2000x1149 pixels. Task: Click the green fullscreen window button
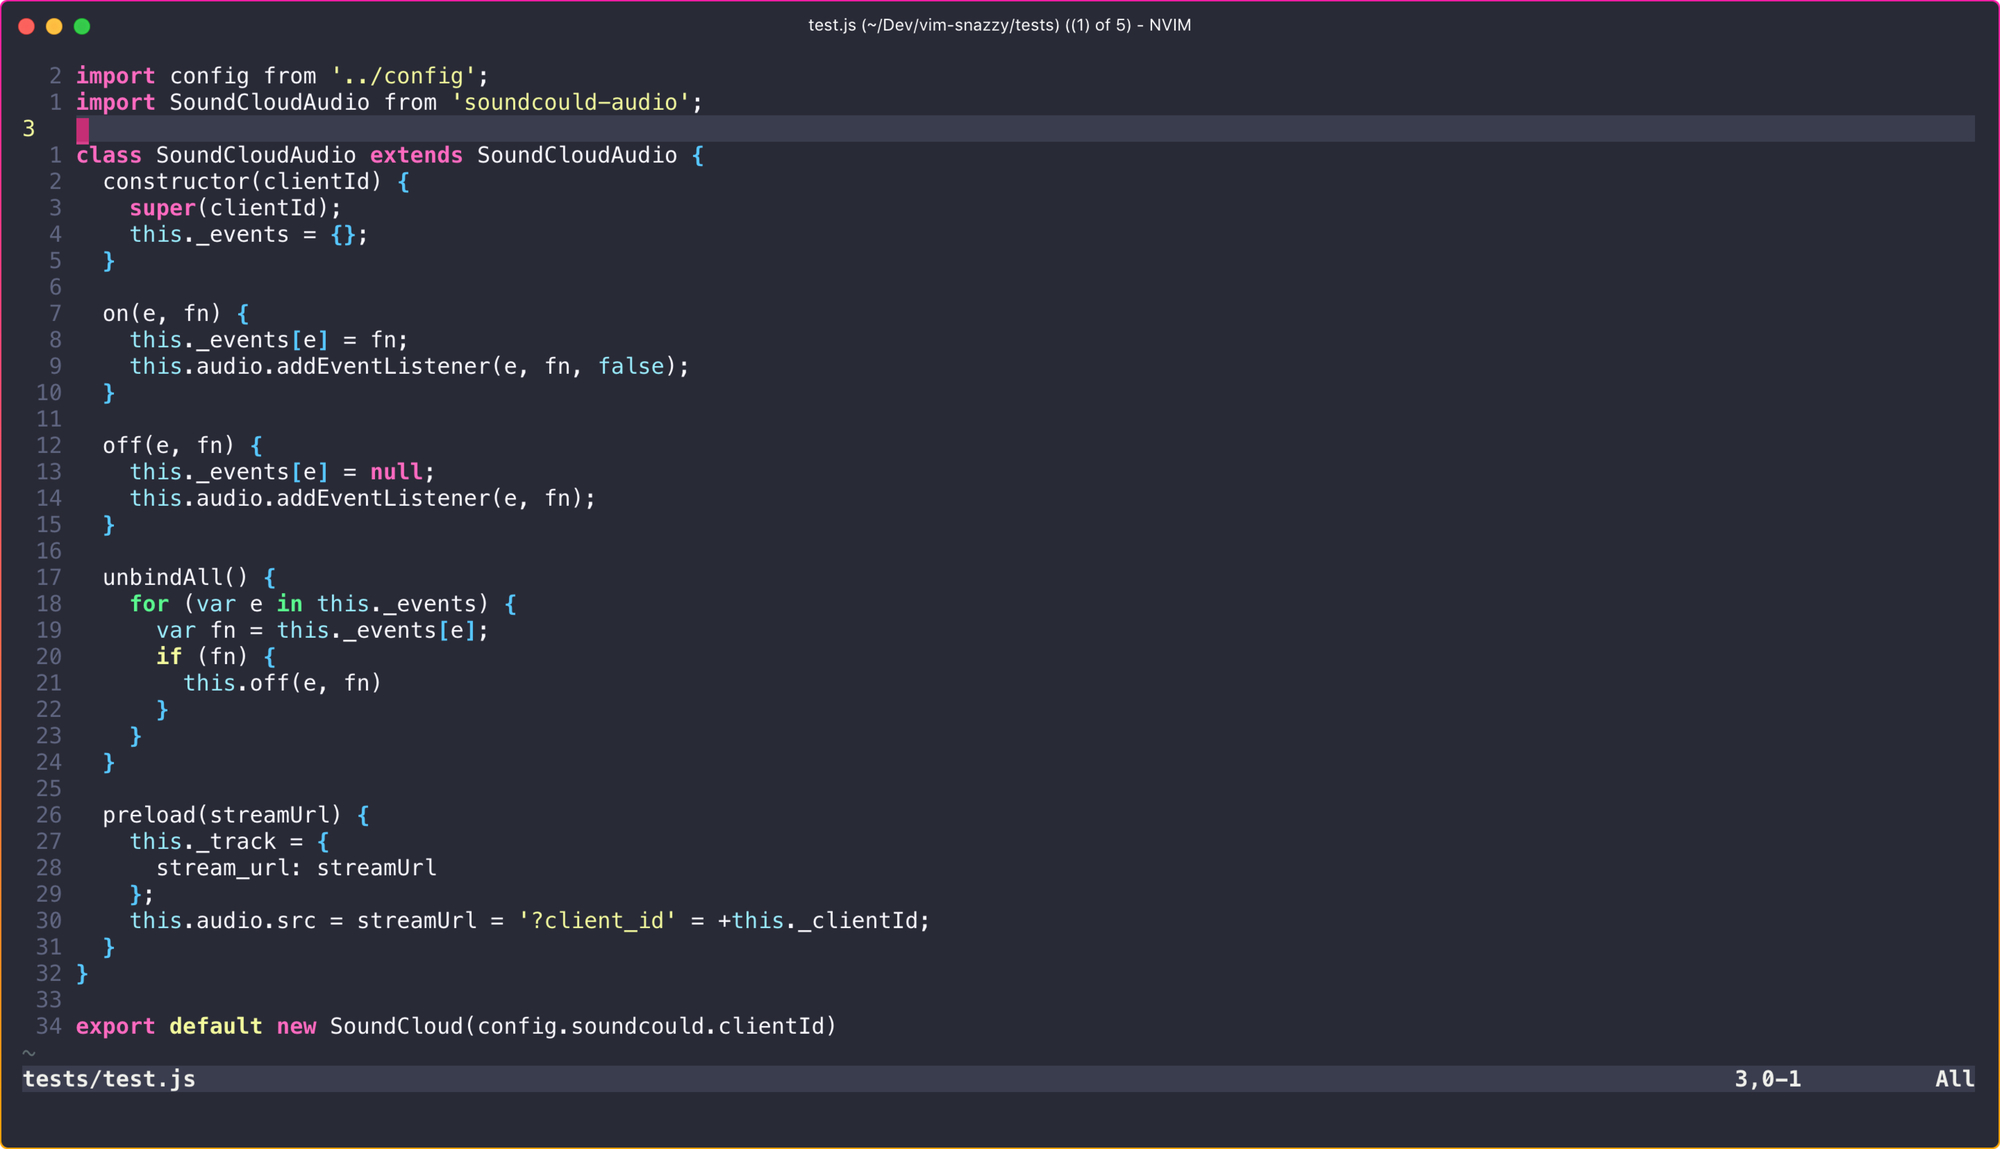tap(82, 26)
